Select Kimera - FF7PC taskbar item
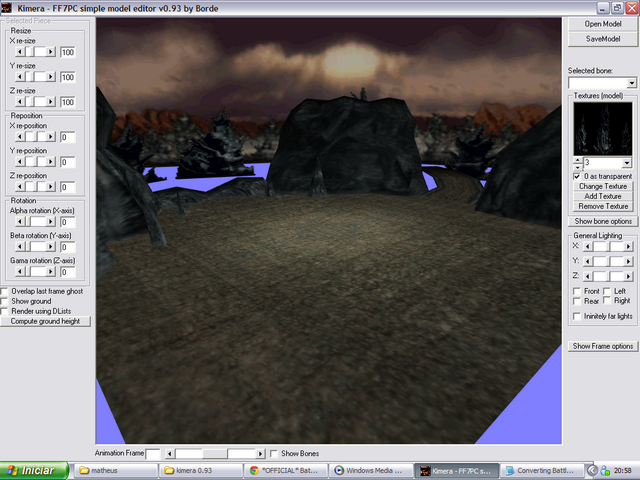The height and width of the screenshot is (480, 640). coord(456,471)
